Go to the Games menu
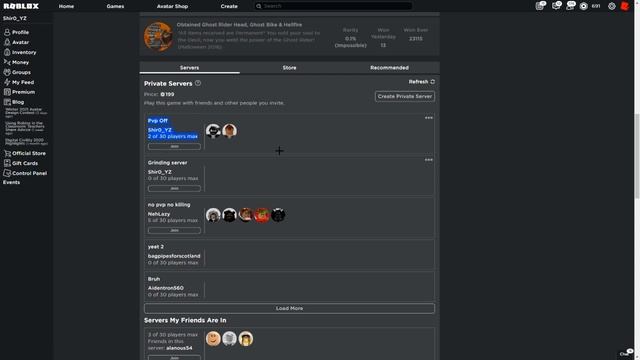Image resolution: width=640 pixels, height=360 pixels. click(x=115, y=6)
